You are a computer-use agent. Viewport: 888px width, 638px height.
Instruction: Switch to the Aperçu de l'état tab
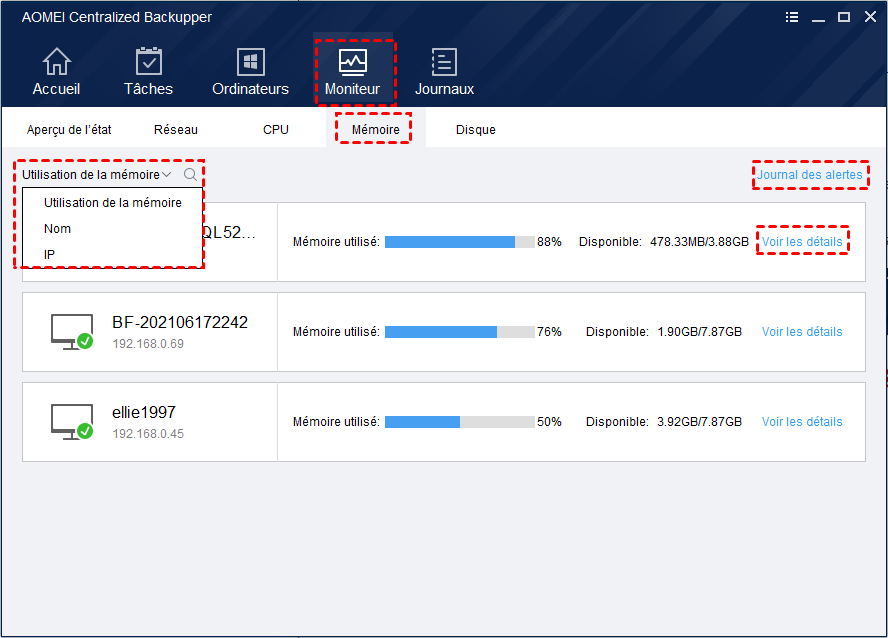pyautogui.click(x=69, y=130)
